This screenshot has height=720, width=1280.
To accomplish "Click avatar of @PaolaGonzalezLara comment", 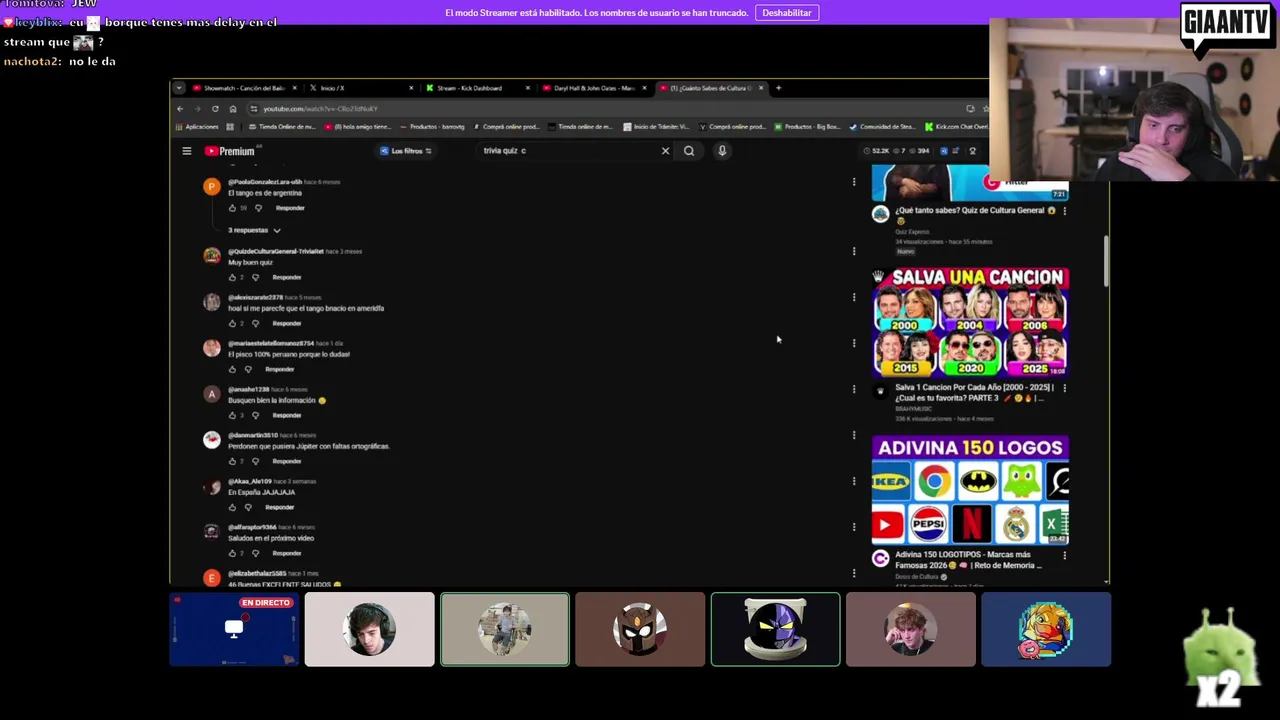I will click(x=211, y=187).
